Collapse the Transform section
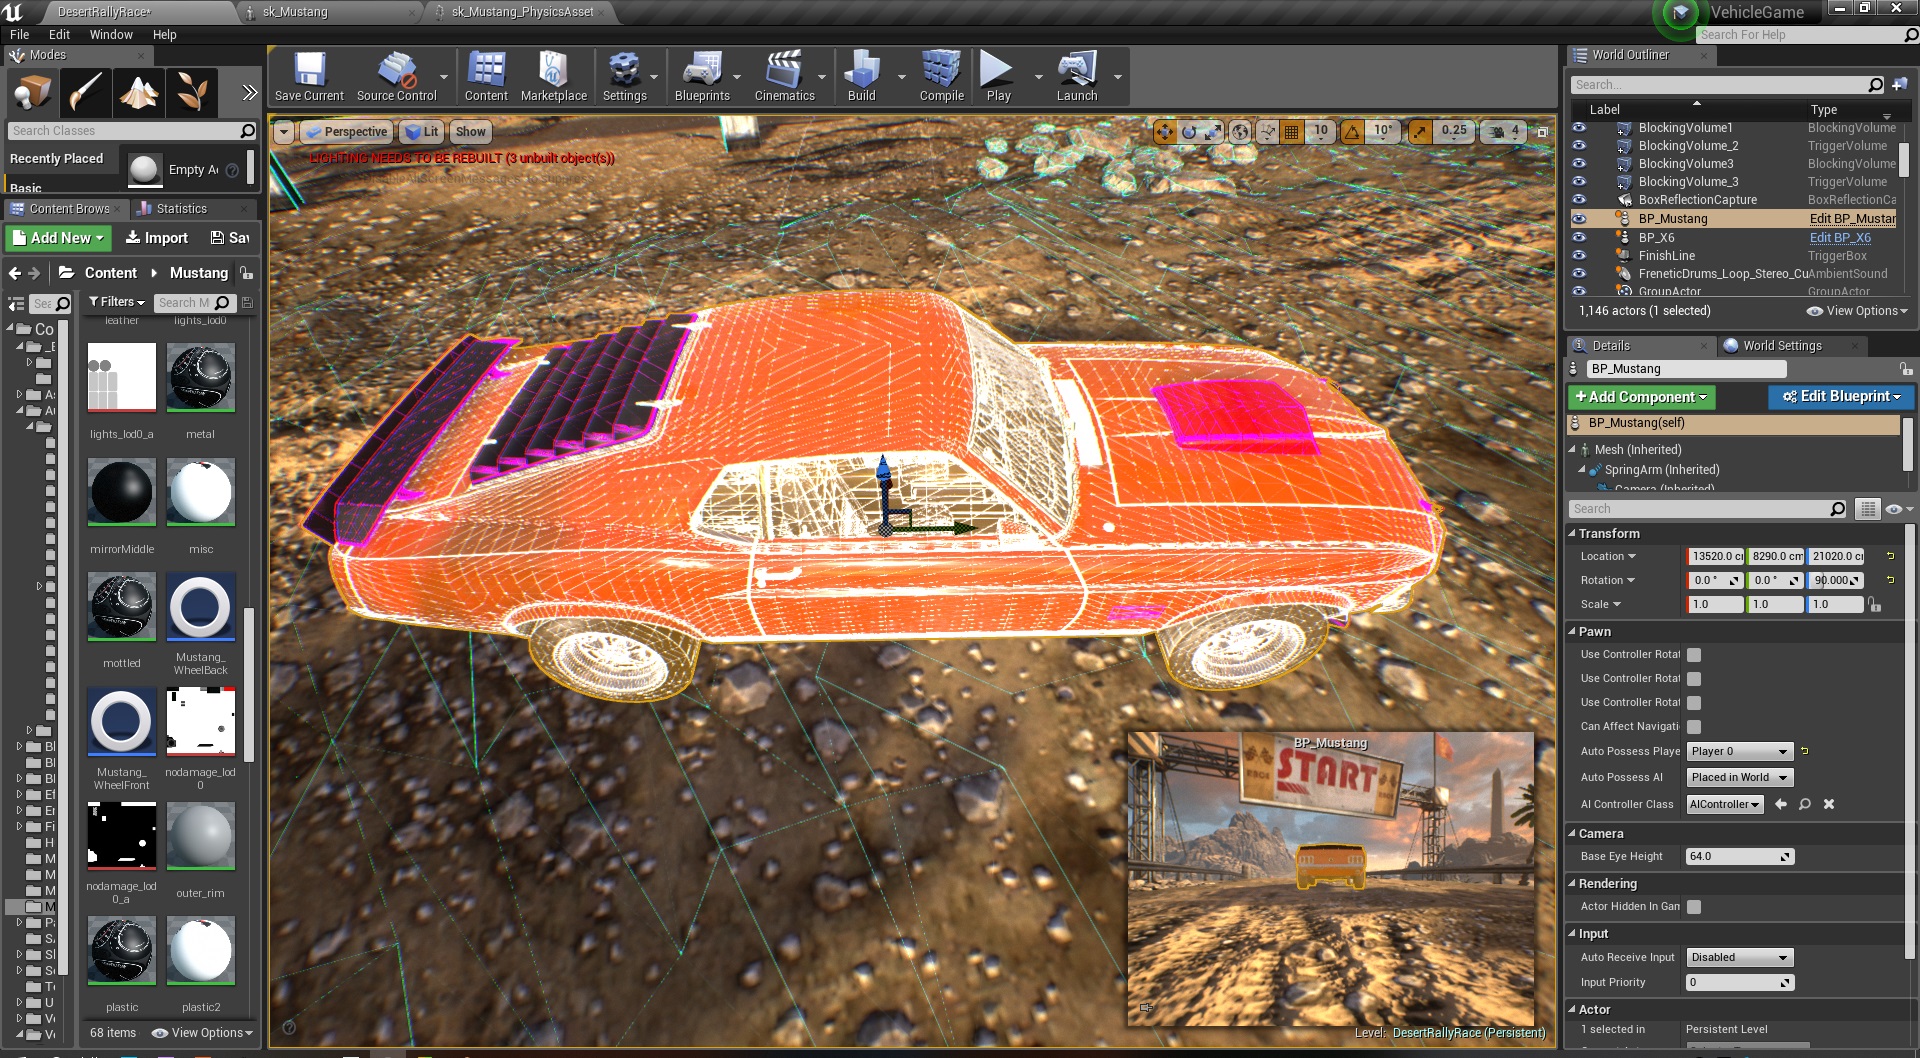The image size is (1920, 1058). click(x=1572, y=534)
